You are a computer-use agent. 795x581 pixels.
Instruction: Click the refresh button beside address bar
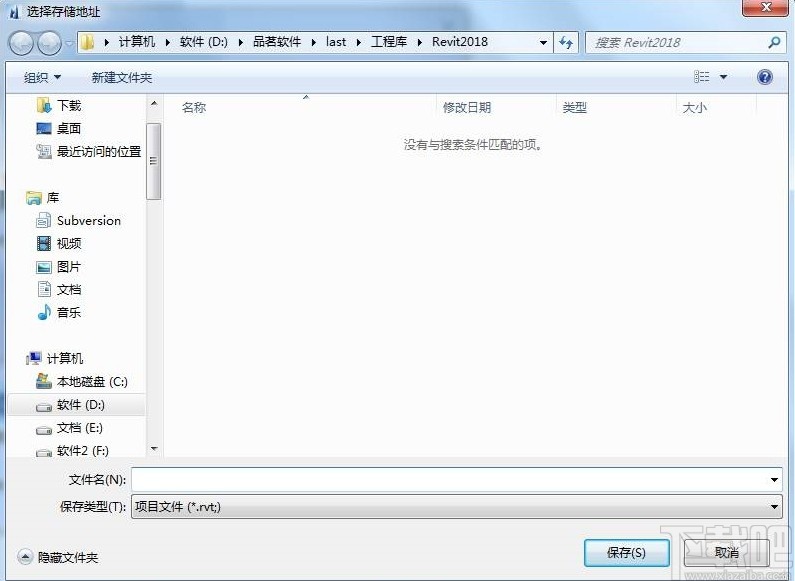coord(566,42)
